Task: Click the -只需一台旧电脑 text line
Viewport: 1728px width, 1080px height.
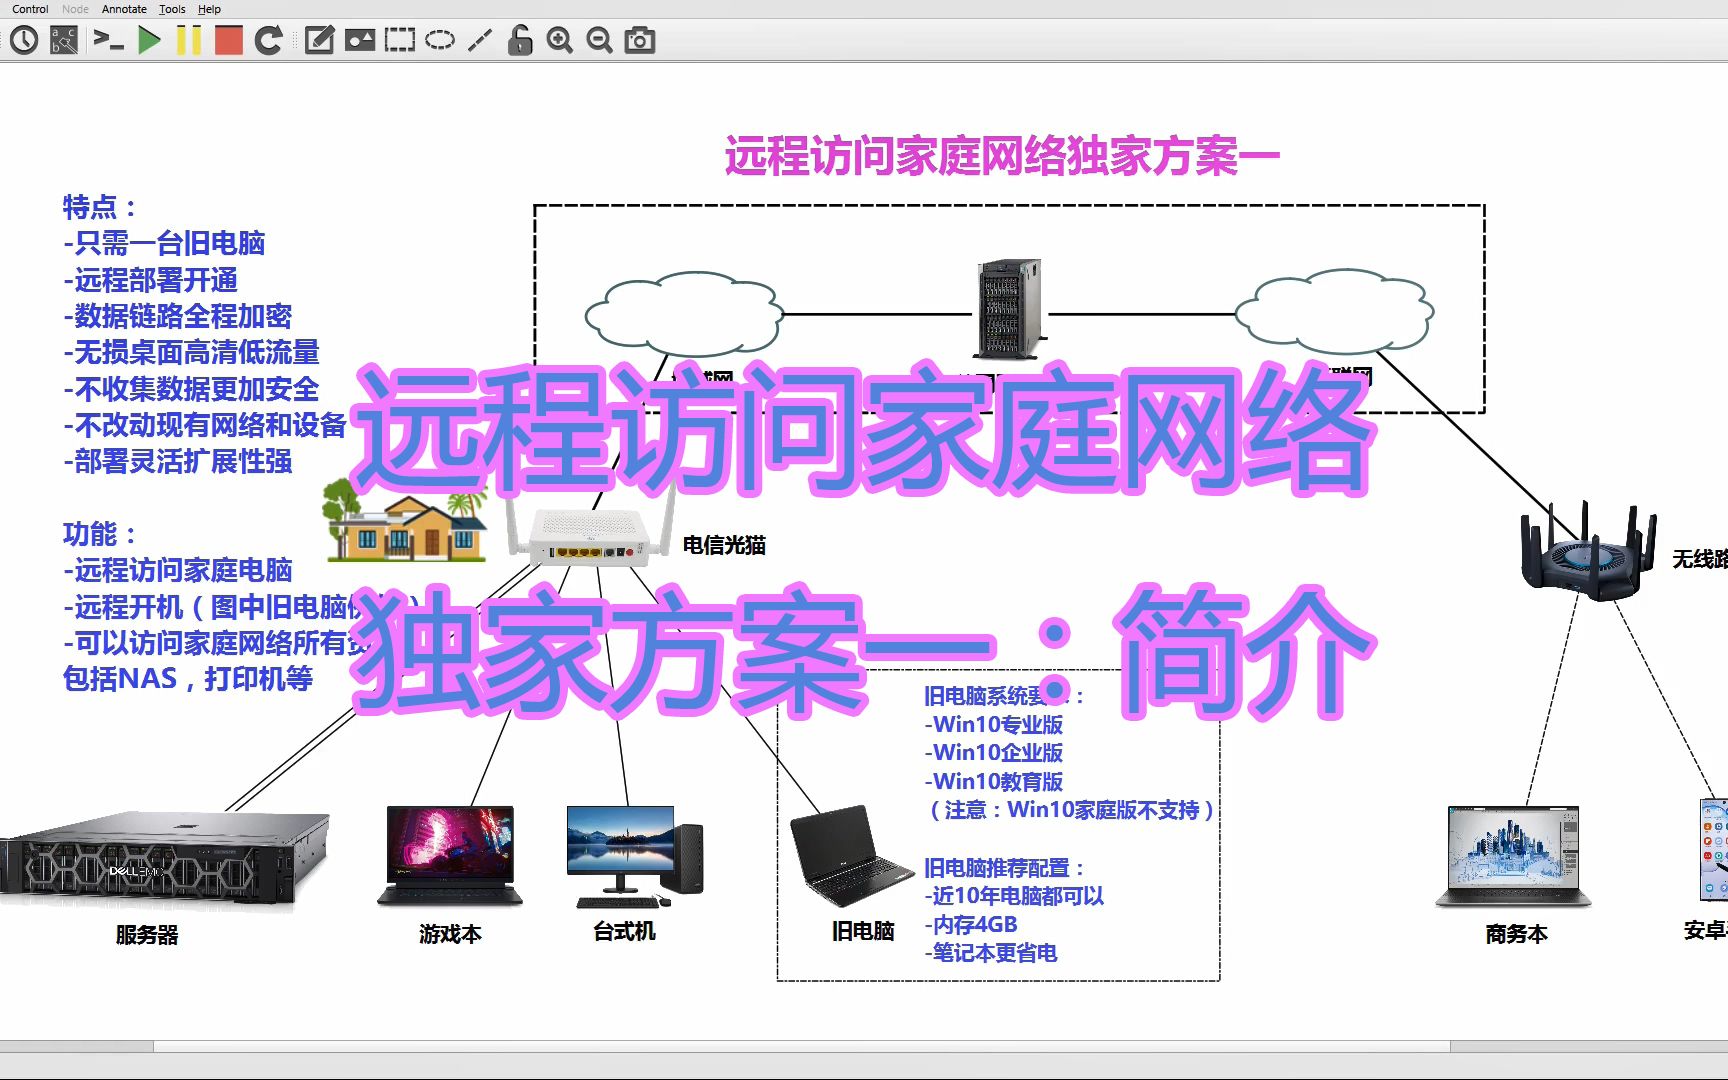Action: (164, 243)
